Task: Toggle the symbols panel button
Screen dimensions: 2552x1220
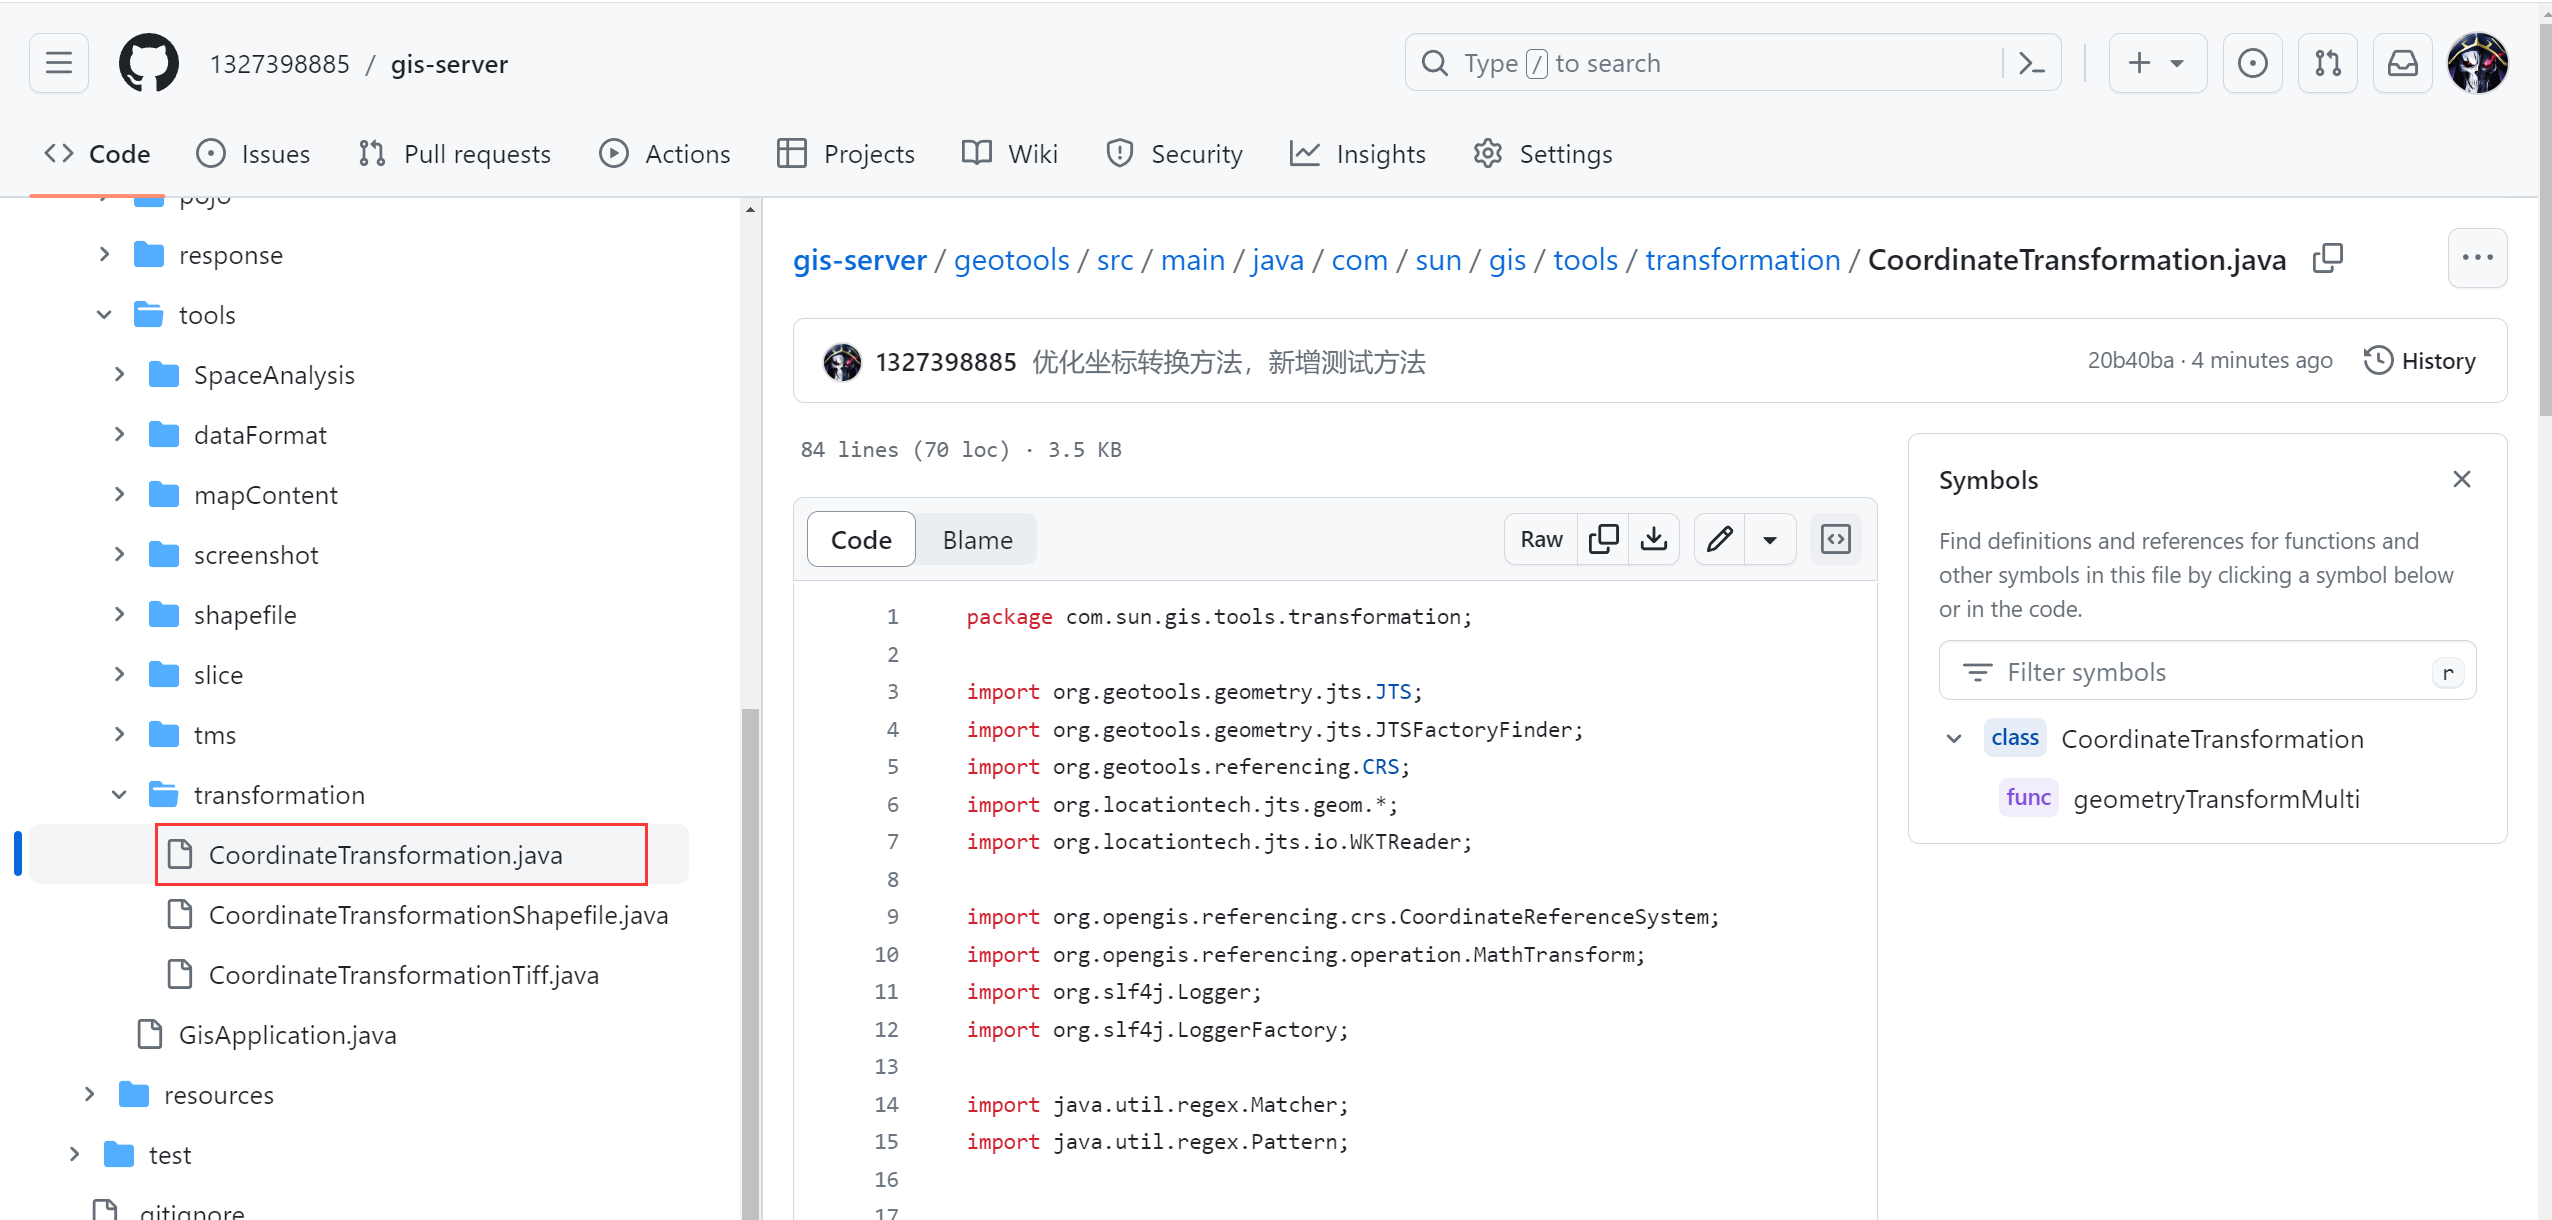Action: [1836, 539]
